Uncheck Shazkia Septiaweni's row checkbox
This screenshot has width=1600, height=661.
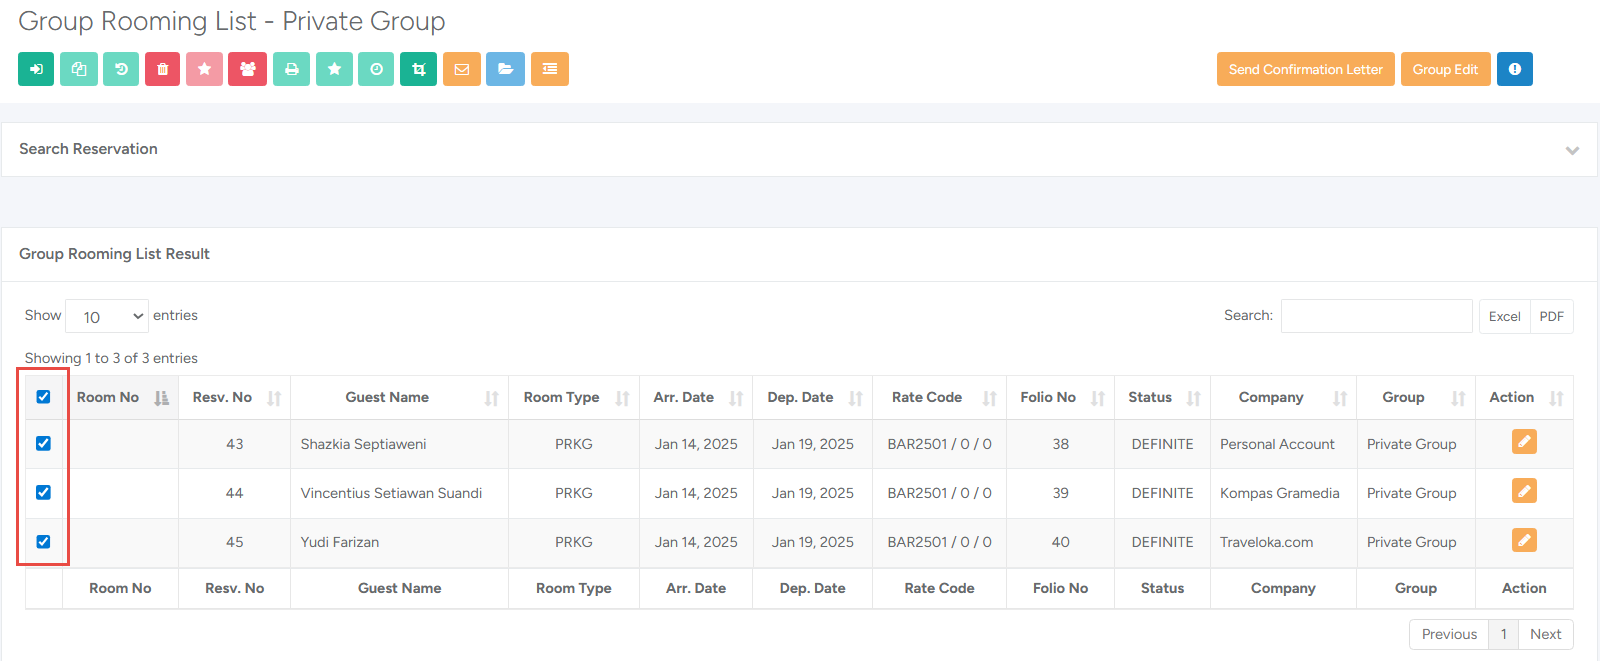coord(43,443)
